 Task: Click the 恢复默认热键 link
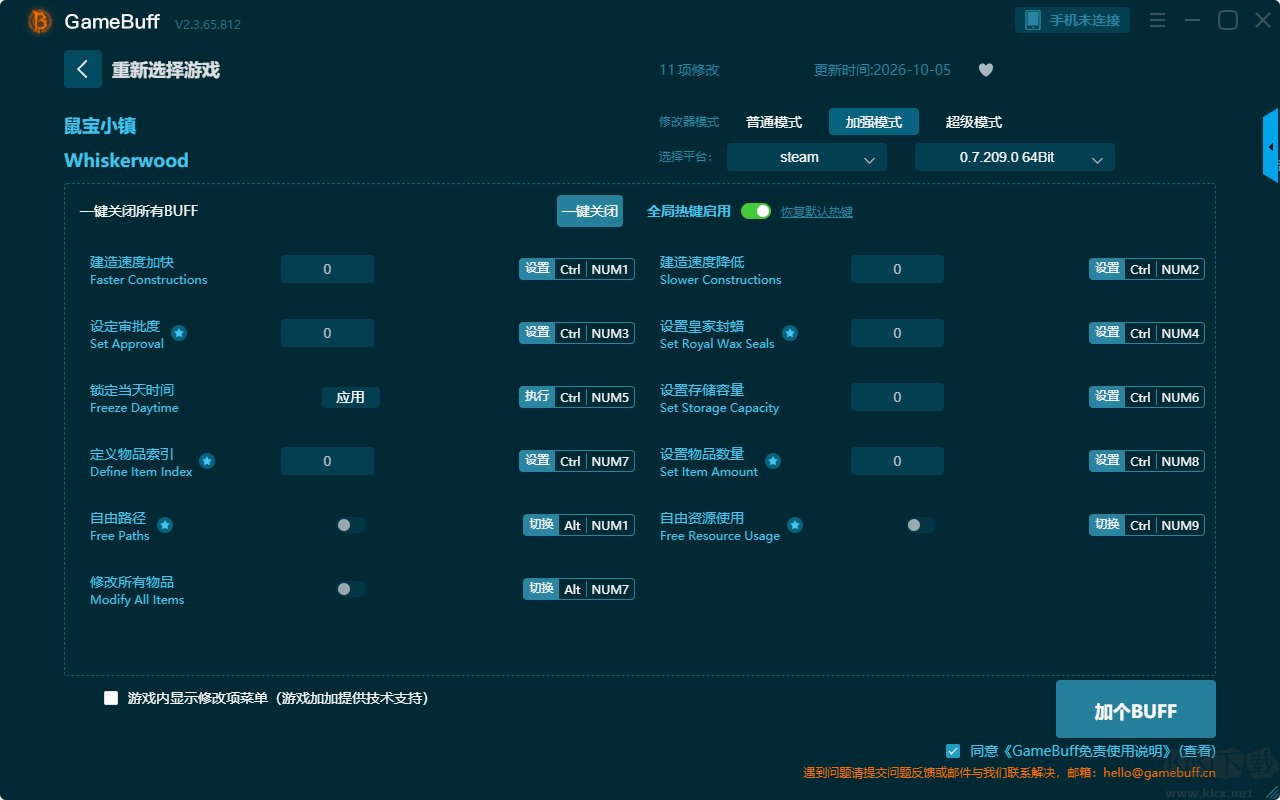pos(817,212)
